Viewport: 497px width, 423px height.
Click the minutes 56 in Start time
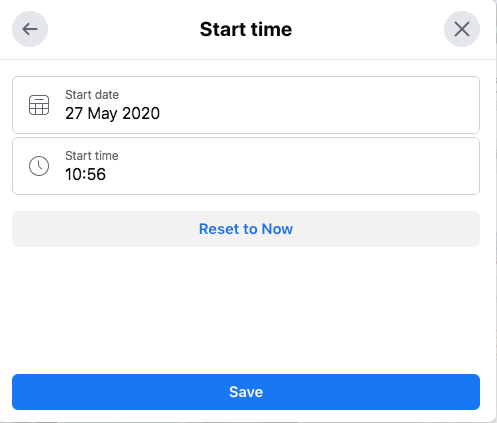pos(97,174)
